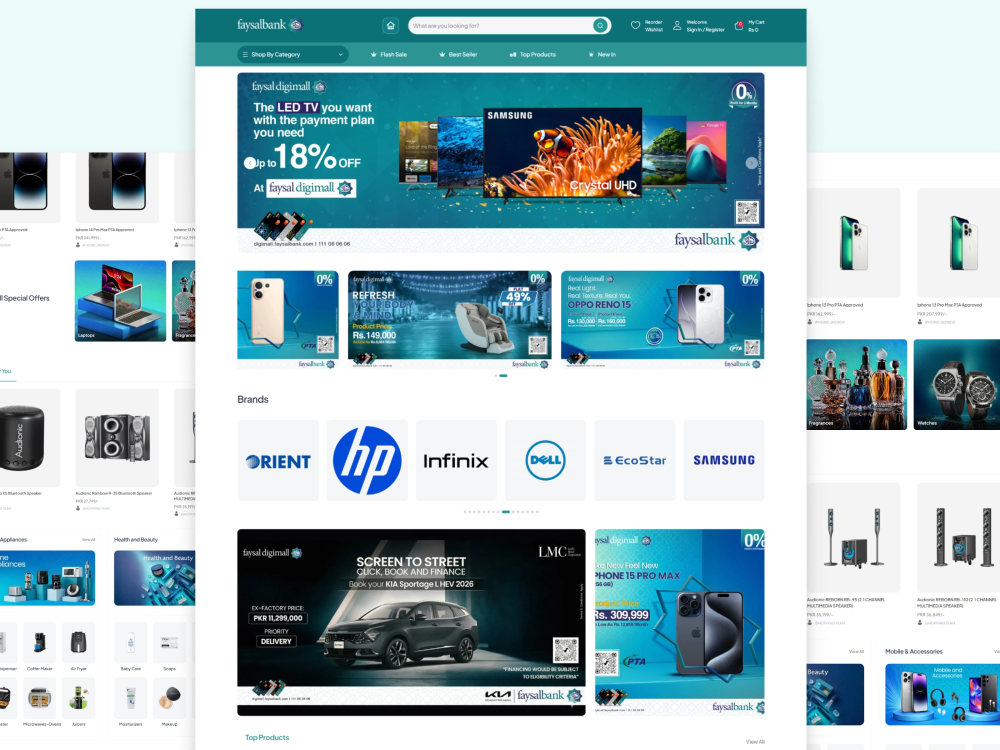Open the OPPO Reno 15 banner
Image resolution: width=1000 pixels, height=750 pixels.
pyautogui.click(x=663, y=320)
